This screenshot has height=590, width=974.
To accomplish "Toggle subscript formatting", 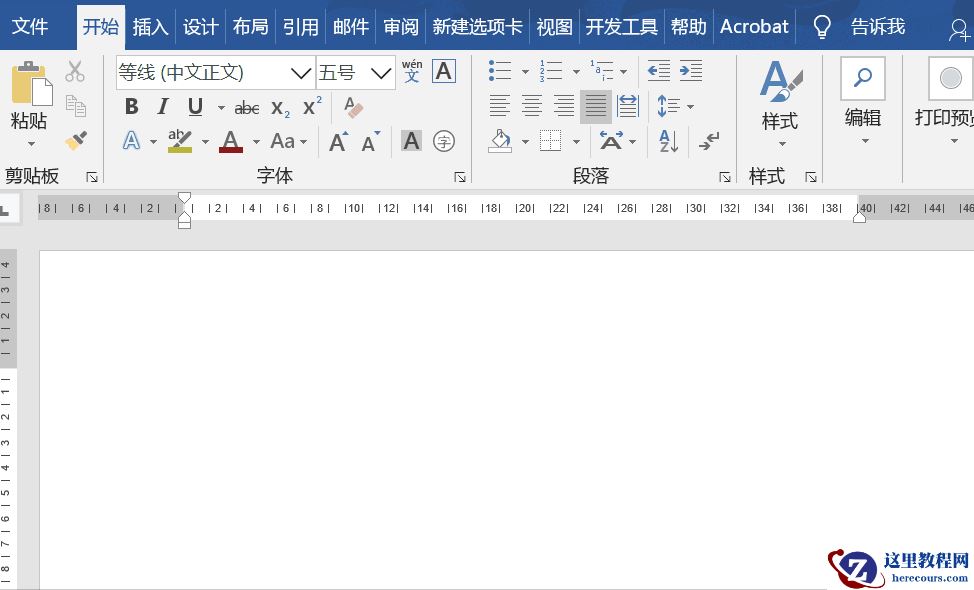I will point(280,108).
